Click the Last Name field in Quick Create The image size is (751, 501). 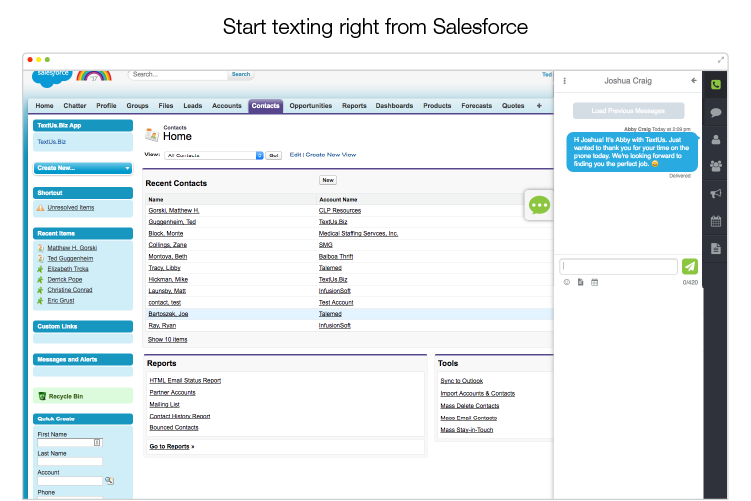click(x=70, y=462)
